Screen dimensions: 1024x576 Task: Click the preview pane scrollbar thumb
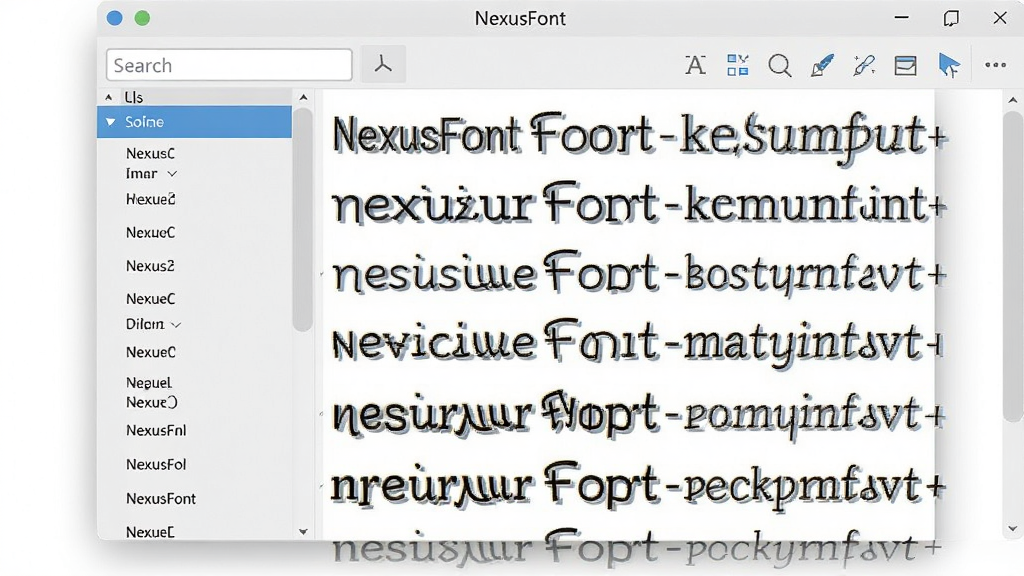point(1013,266)
